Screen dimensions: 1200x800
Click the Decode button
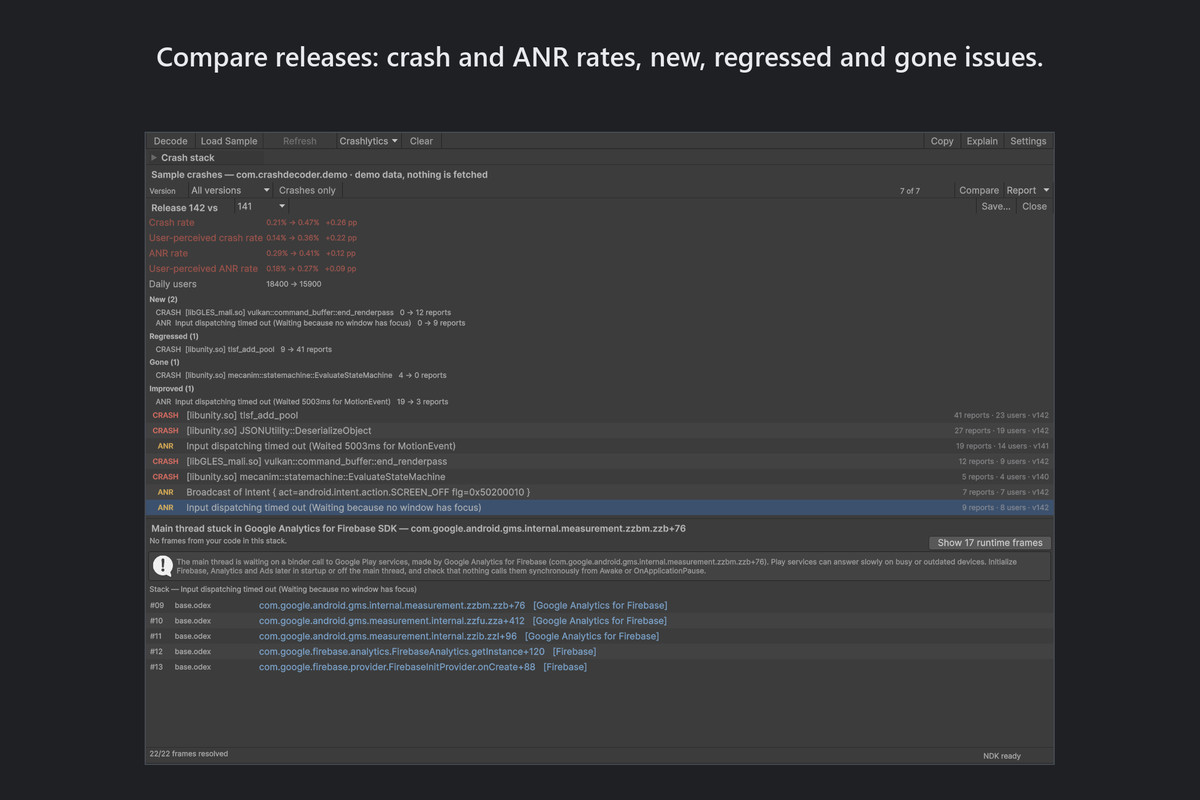click(170, 141)
